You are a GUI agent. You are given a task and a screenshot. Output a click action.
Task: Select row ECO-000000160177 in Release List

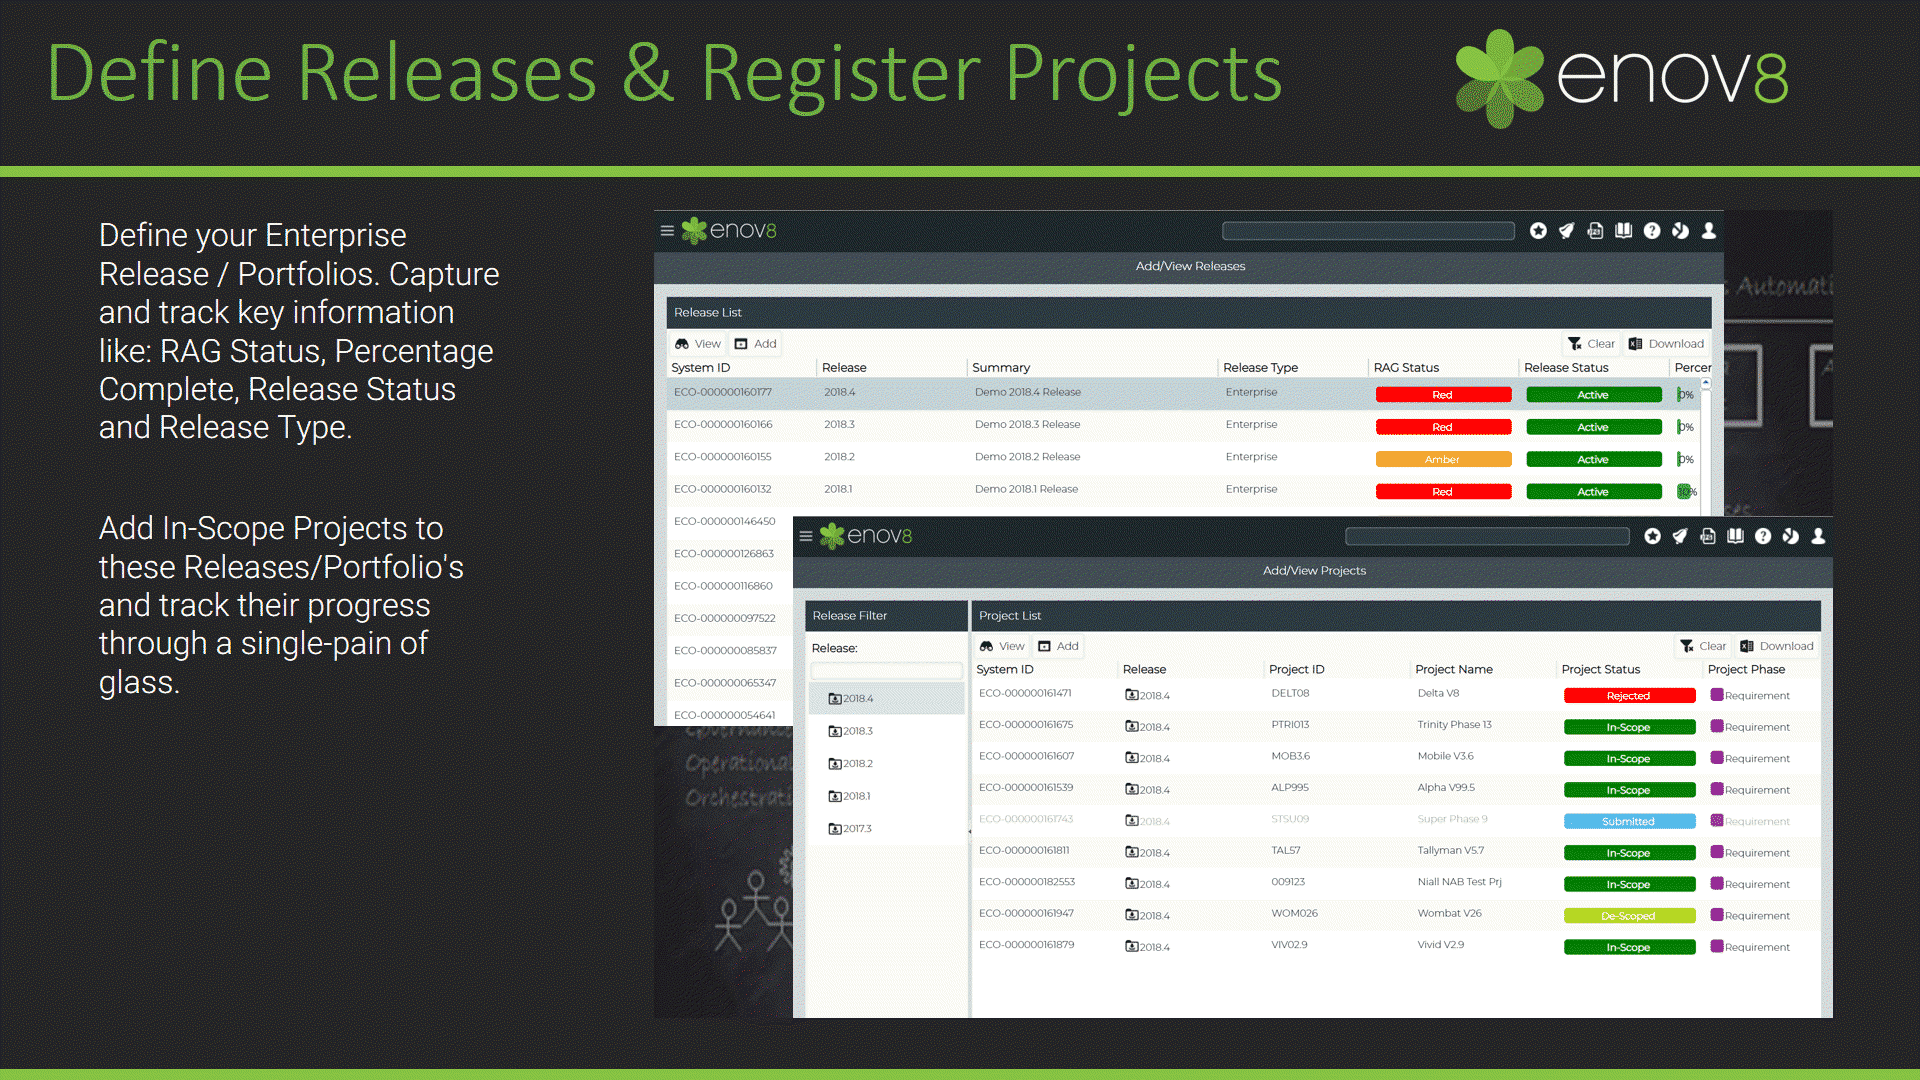click(1184, 393)
